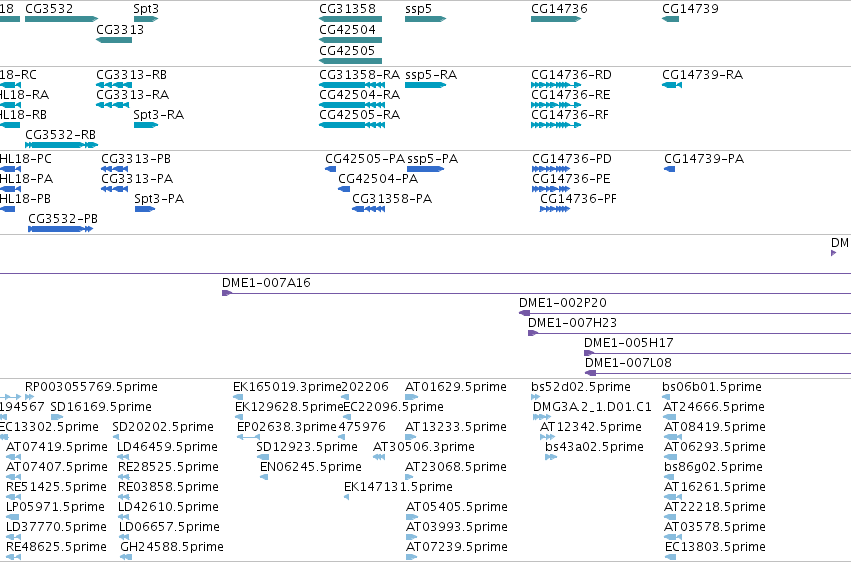Image resolution: width=851 pixels, height=562 pixels.
Task: Select BAC clone DME1-007L08
Action: (628, 363)
